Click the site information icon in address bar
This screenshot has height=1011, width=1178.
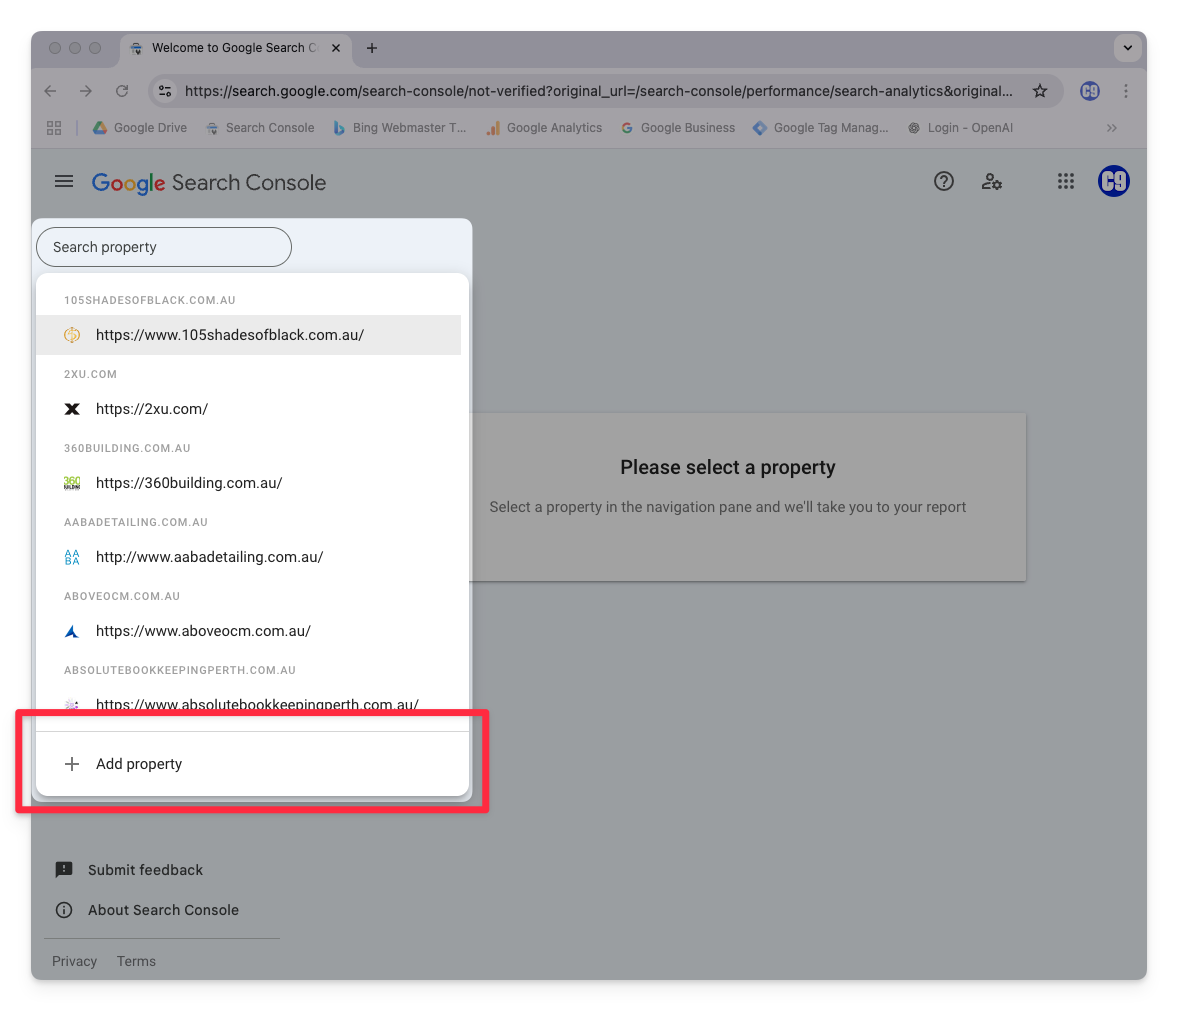click(x=166, y=91)
